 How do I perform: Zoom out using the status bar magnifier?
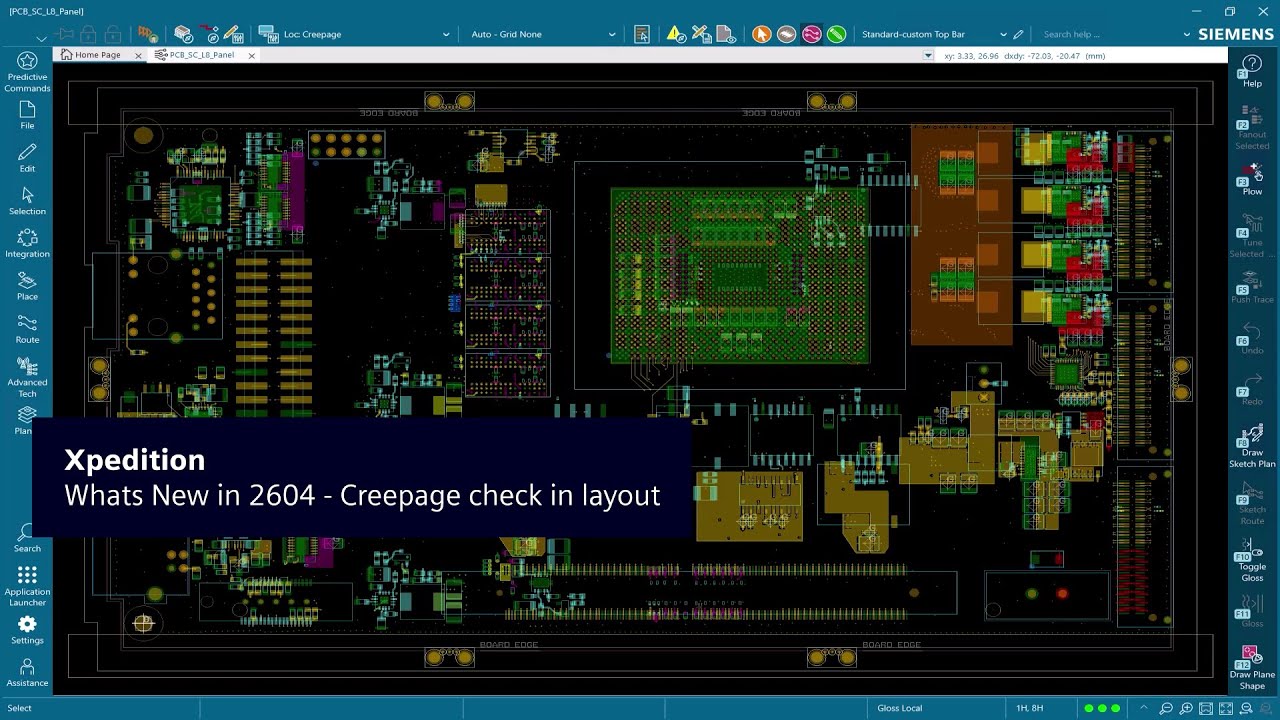pos(1166,708)
